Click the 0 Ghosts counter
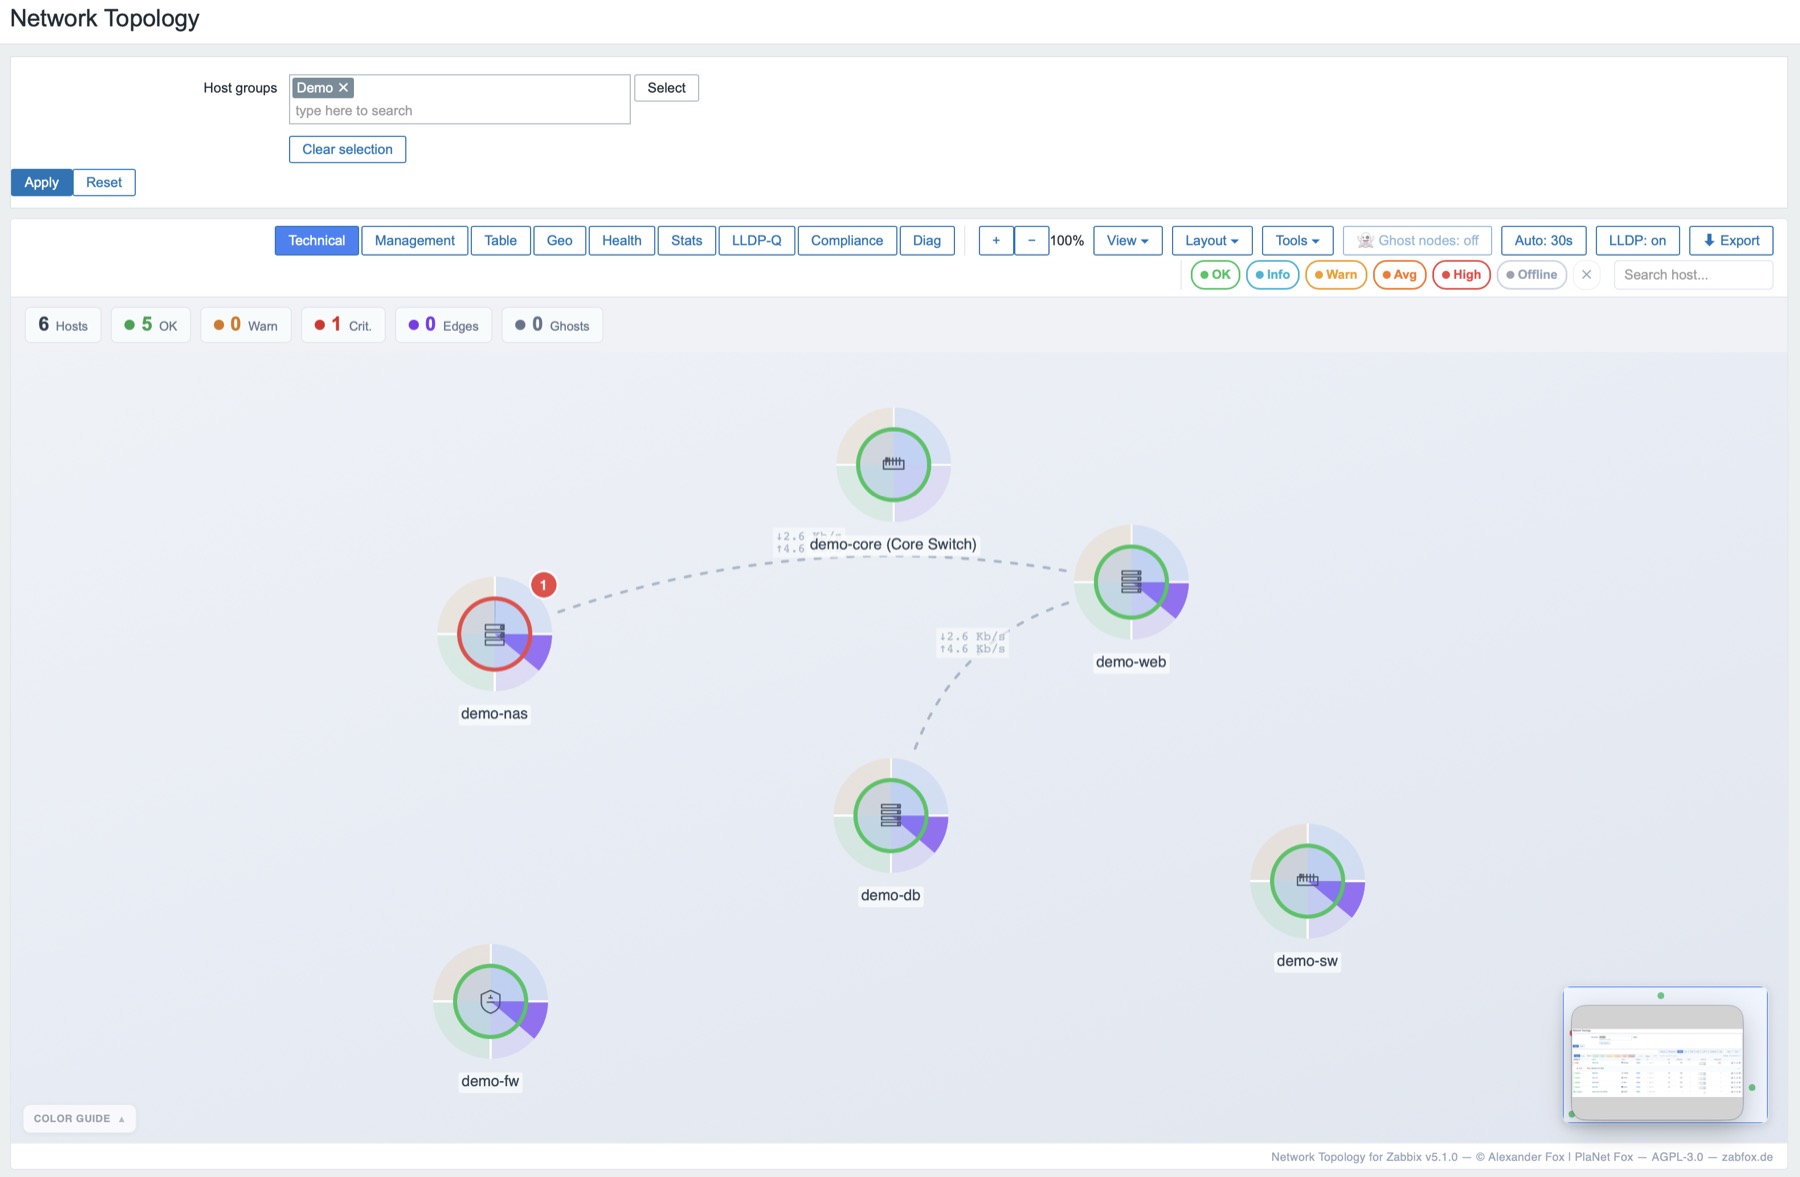This screenshot has height=1177, width=1800. coord(552,325)
